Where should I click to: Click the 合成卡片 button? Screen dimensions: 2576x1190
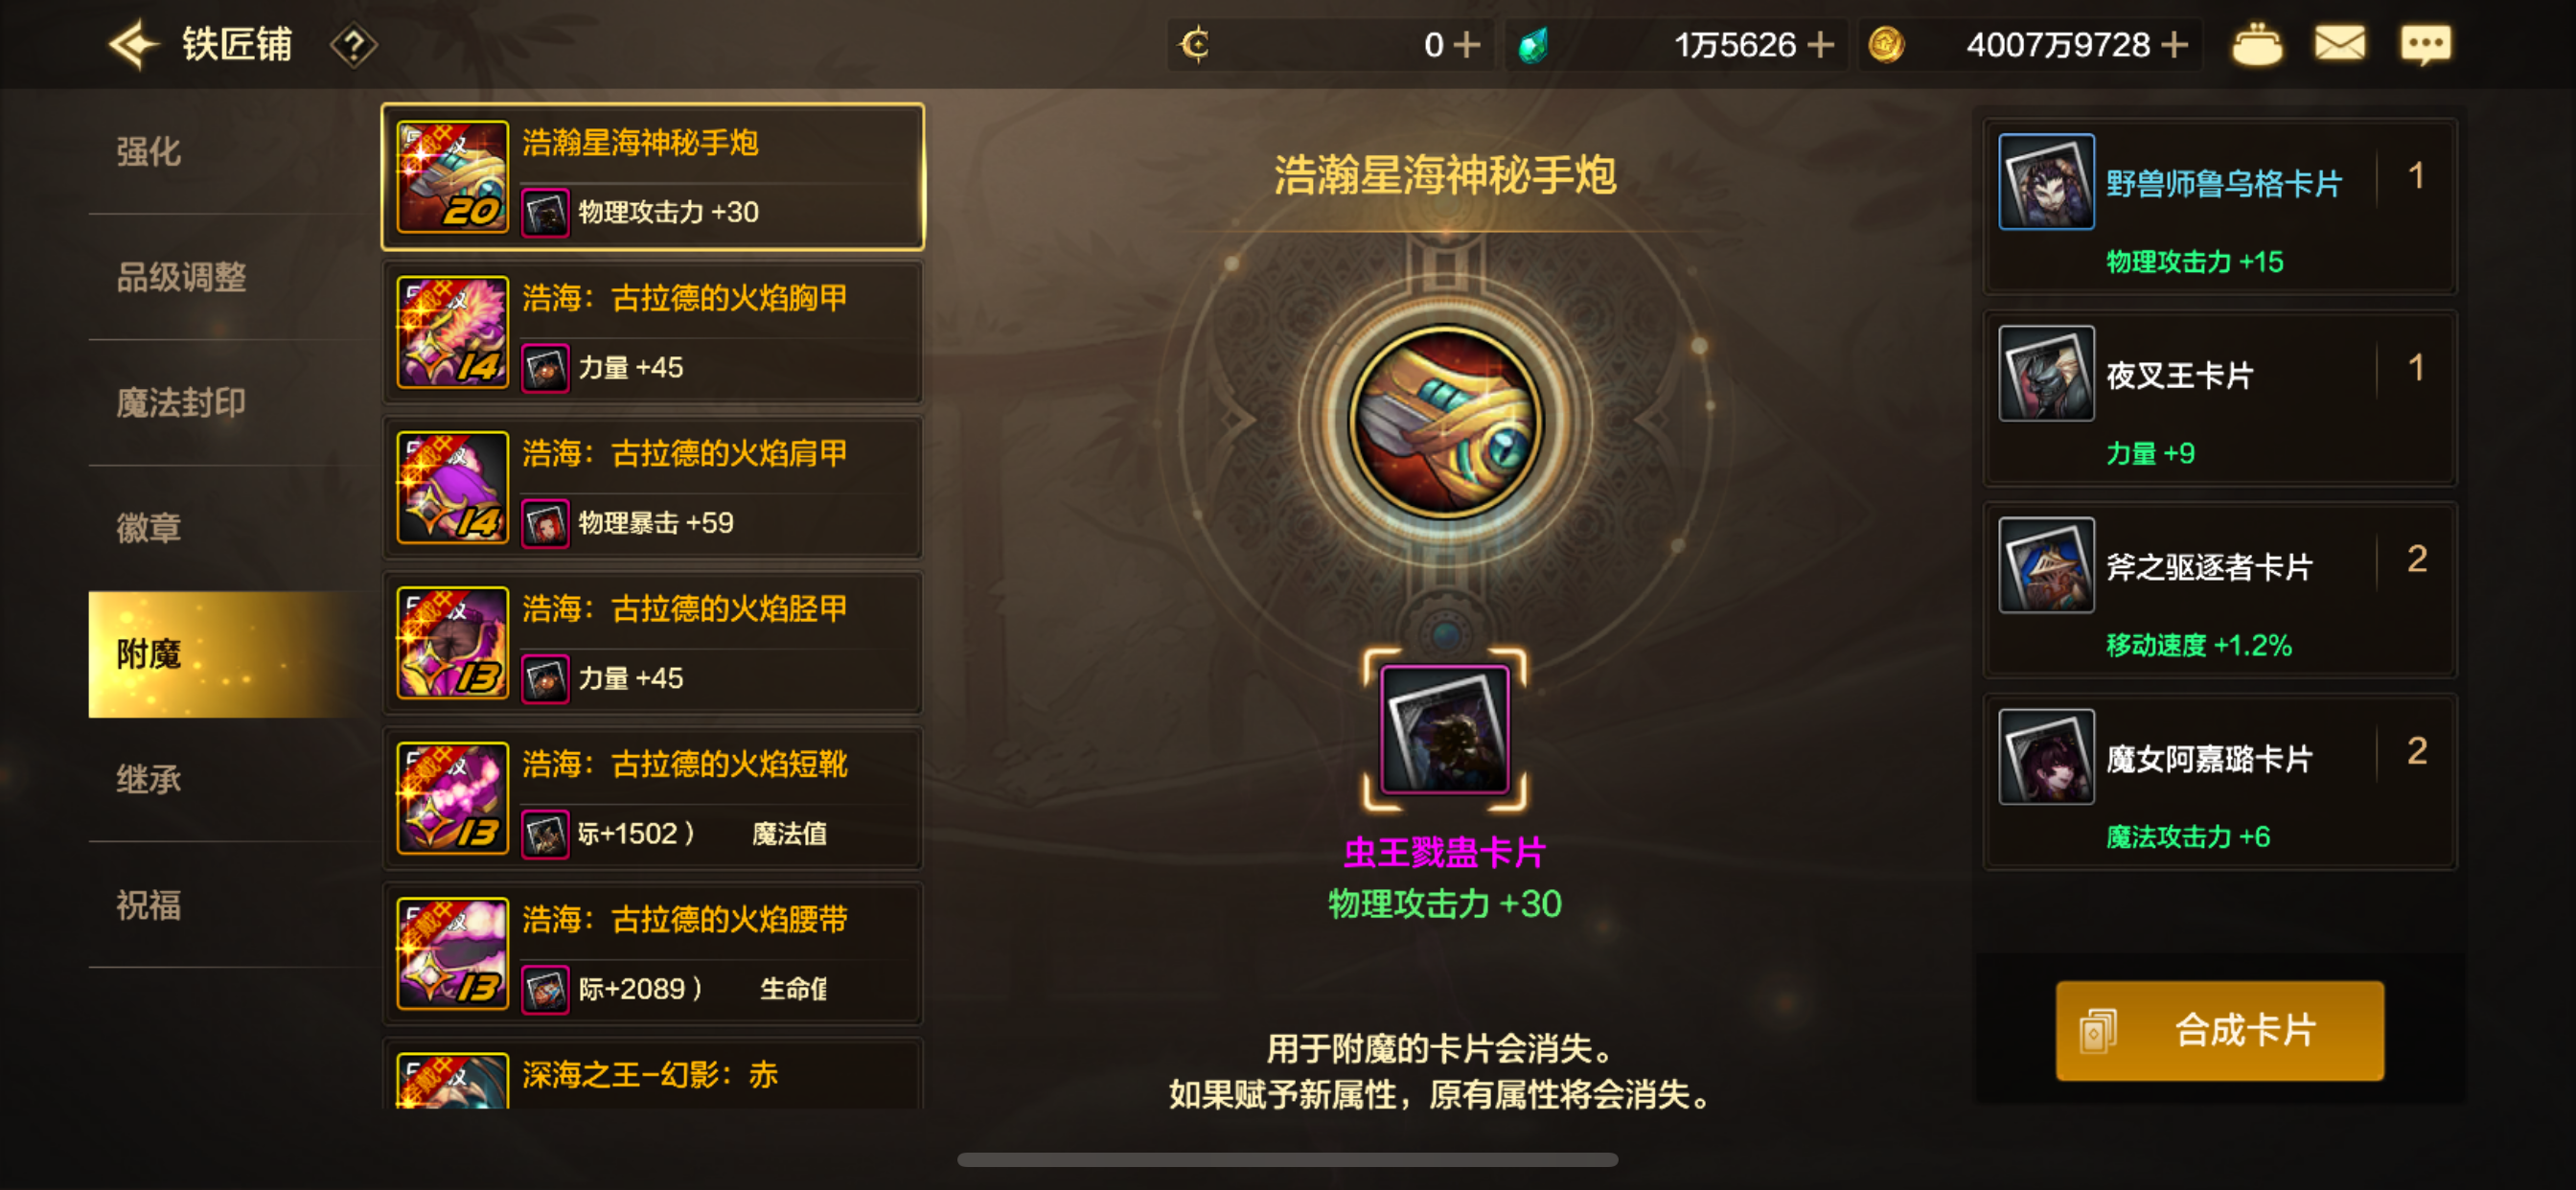tap(2220, 1030)
